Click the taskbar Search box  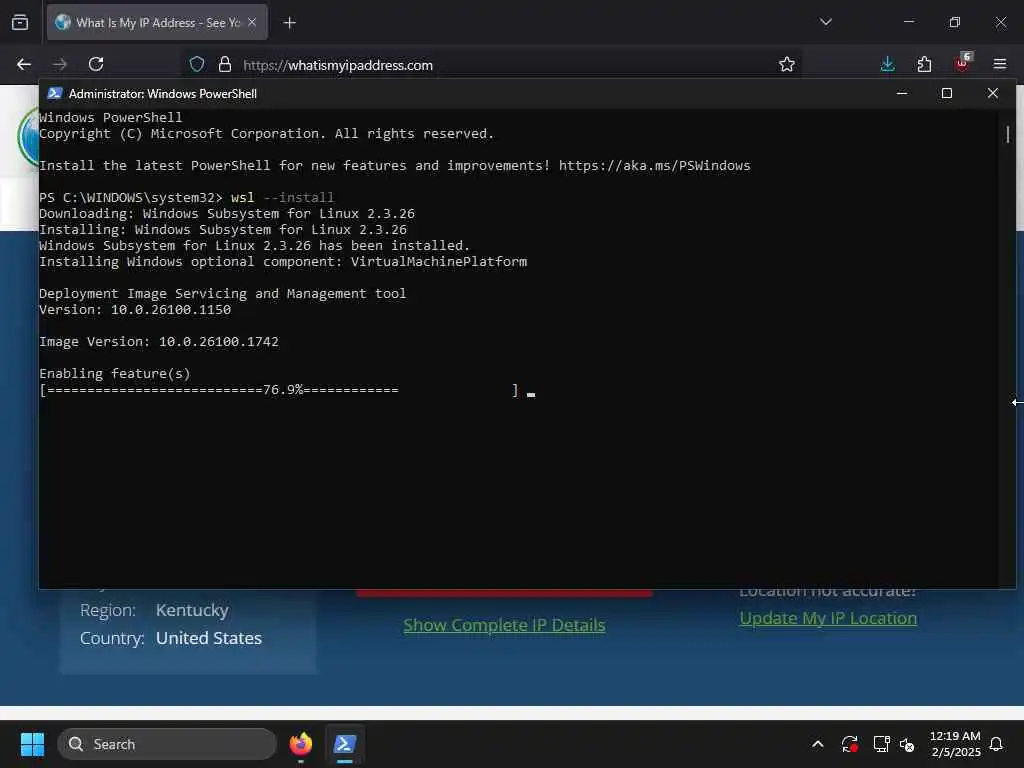click(167, 744)
